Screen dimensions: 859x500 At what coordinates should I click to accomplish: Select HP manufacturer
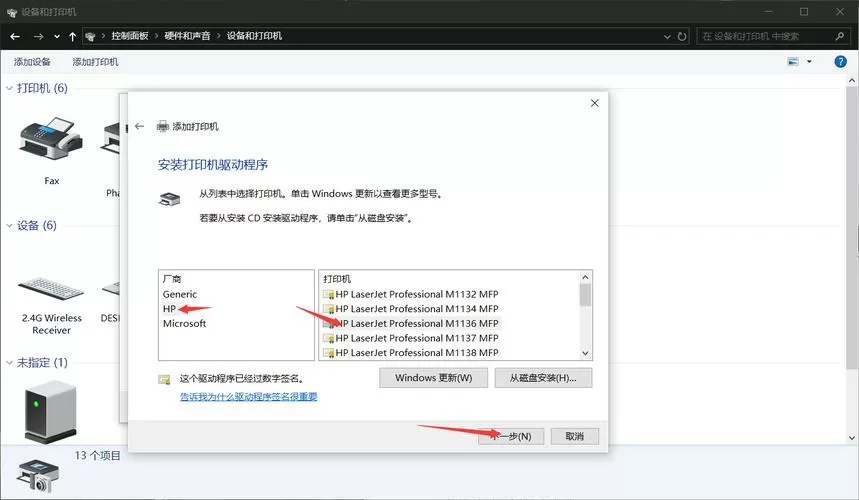pyautogui.click(x=169, y=309)
